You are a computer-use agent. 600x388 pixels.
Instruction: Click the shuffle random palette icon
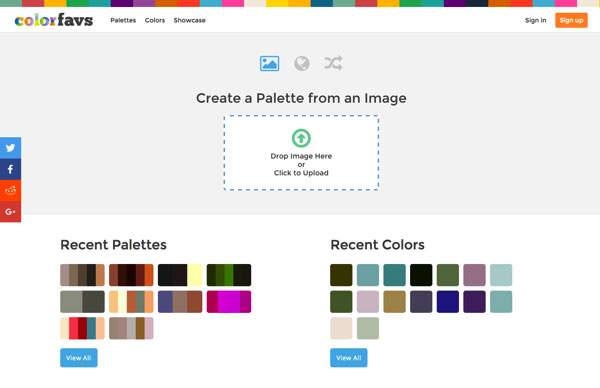[x=333, y=63]
